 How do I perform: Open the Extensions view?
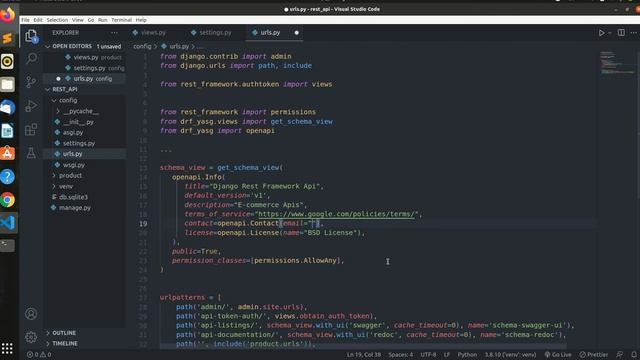(31, 129)
